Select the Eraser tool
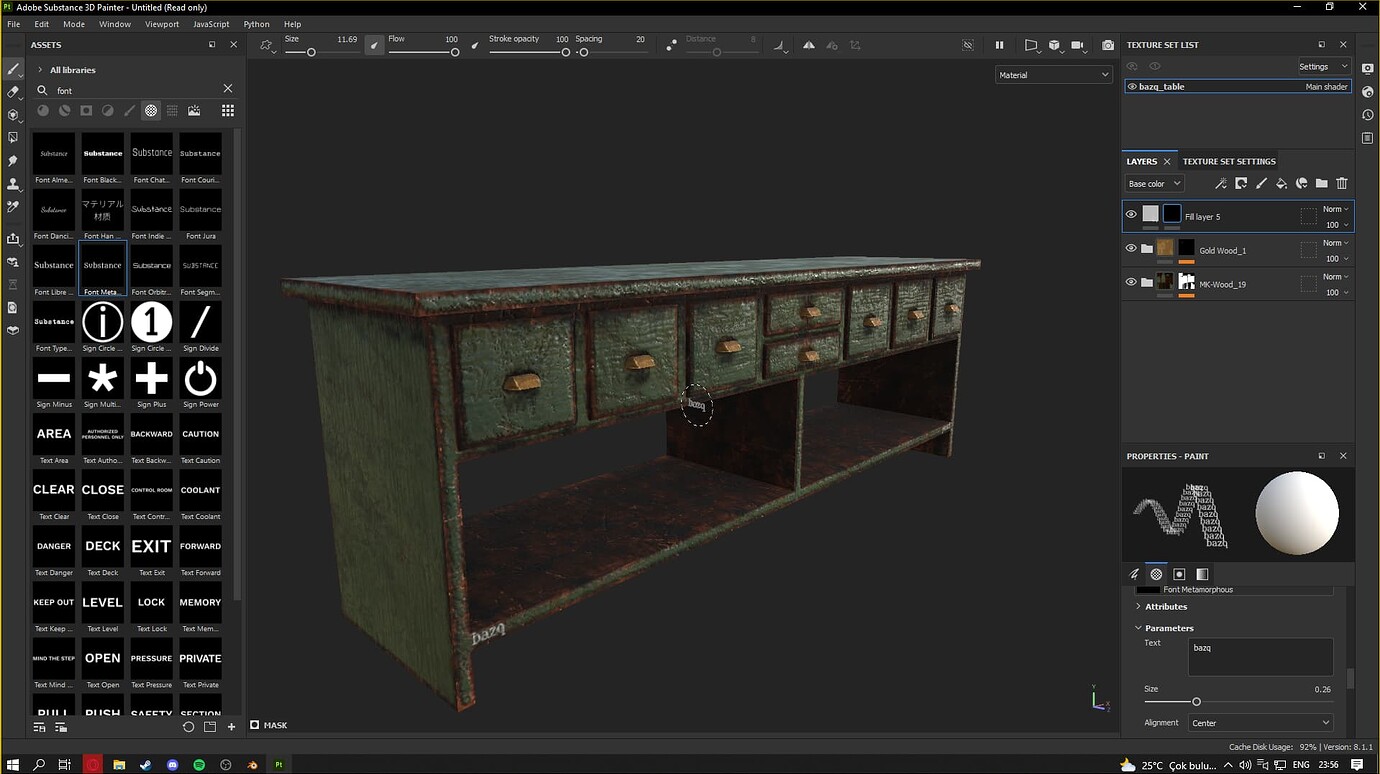The height and width of the screenshot is (774, 1380). pos(13,92)
